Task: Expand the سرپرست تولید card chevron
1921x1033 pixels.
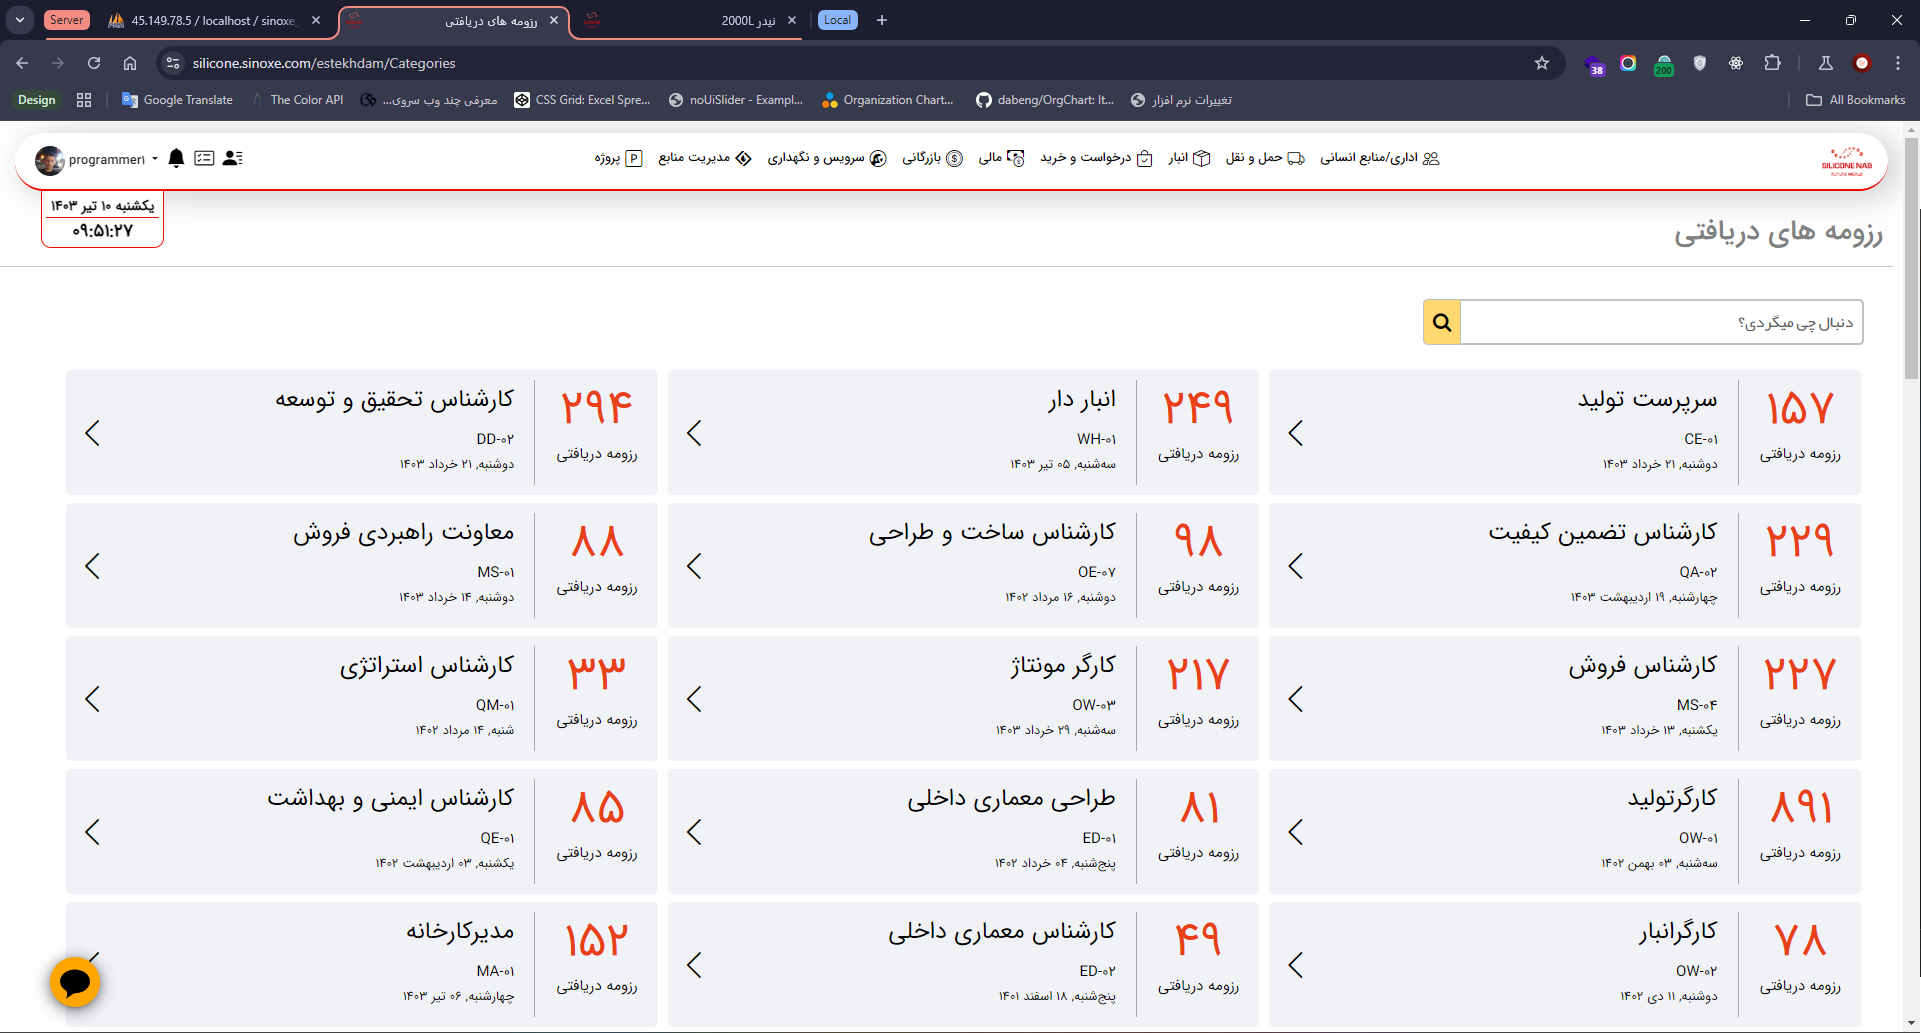Action: [1296, 433]
